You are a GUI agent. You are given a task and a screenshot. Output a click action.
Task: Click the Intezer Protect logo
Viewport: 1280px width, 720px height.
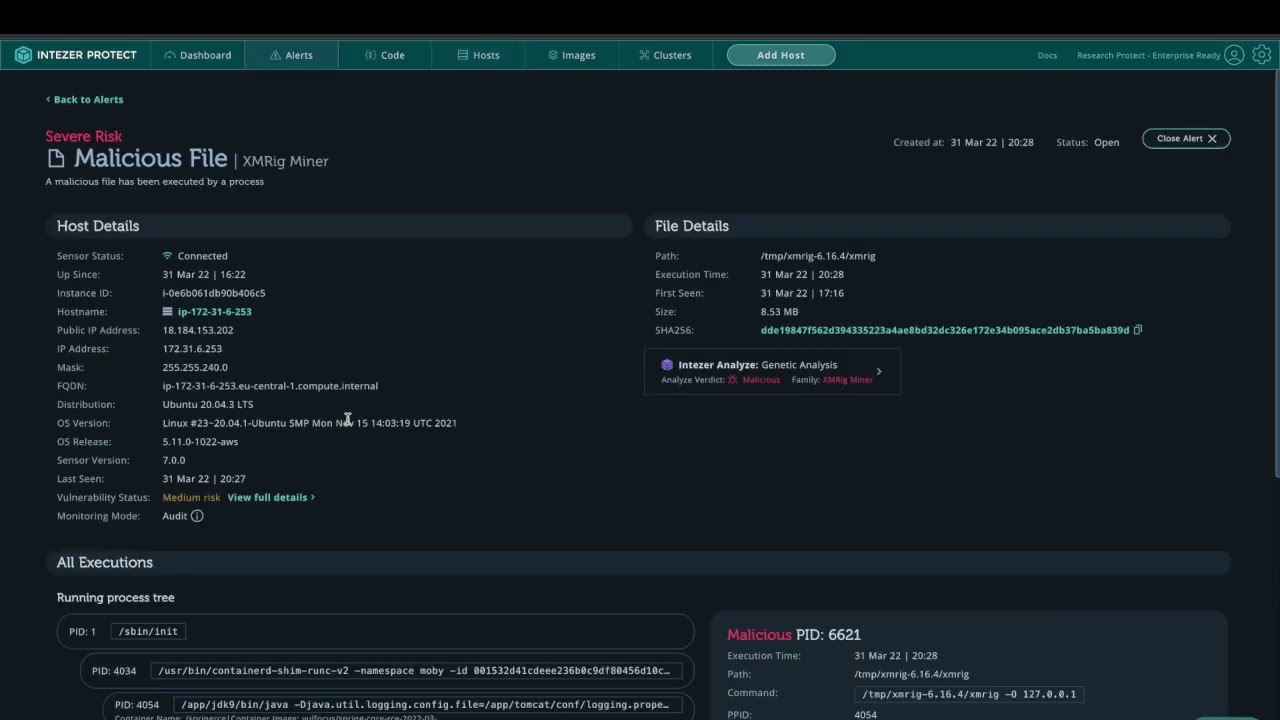tap(76, 55)
